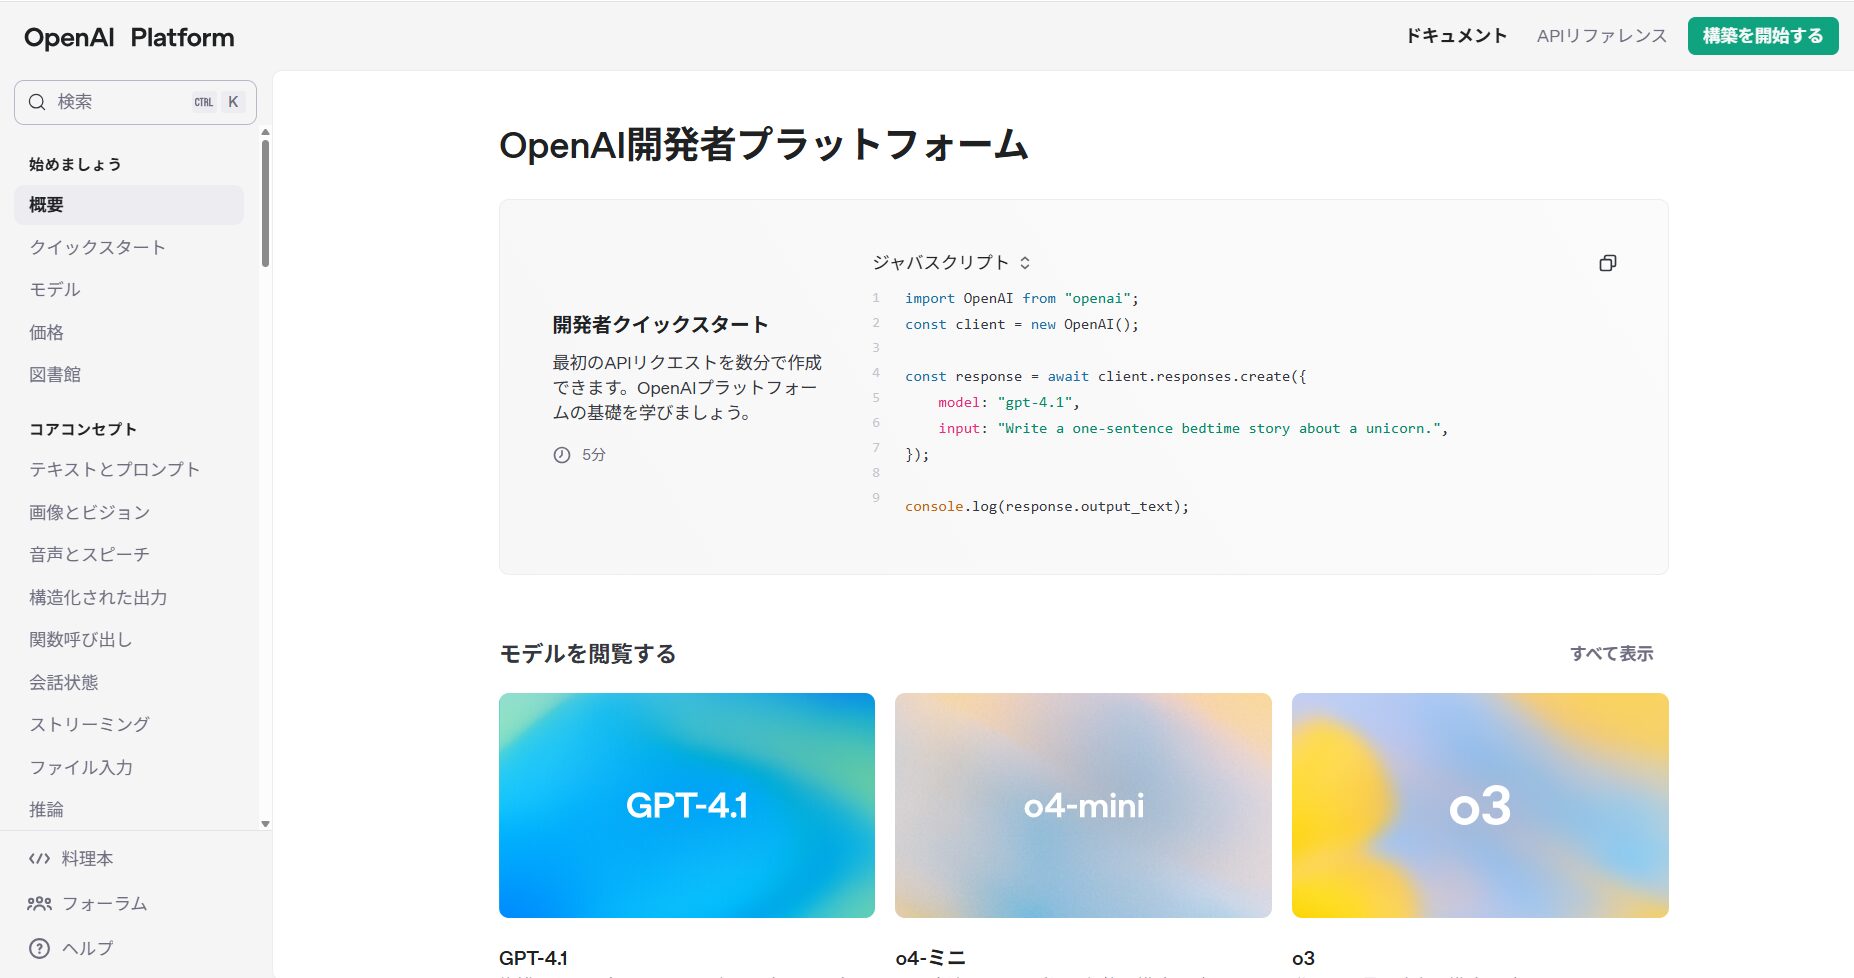Open the o3 model card image

point(1480,805)
